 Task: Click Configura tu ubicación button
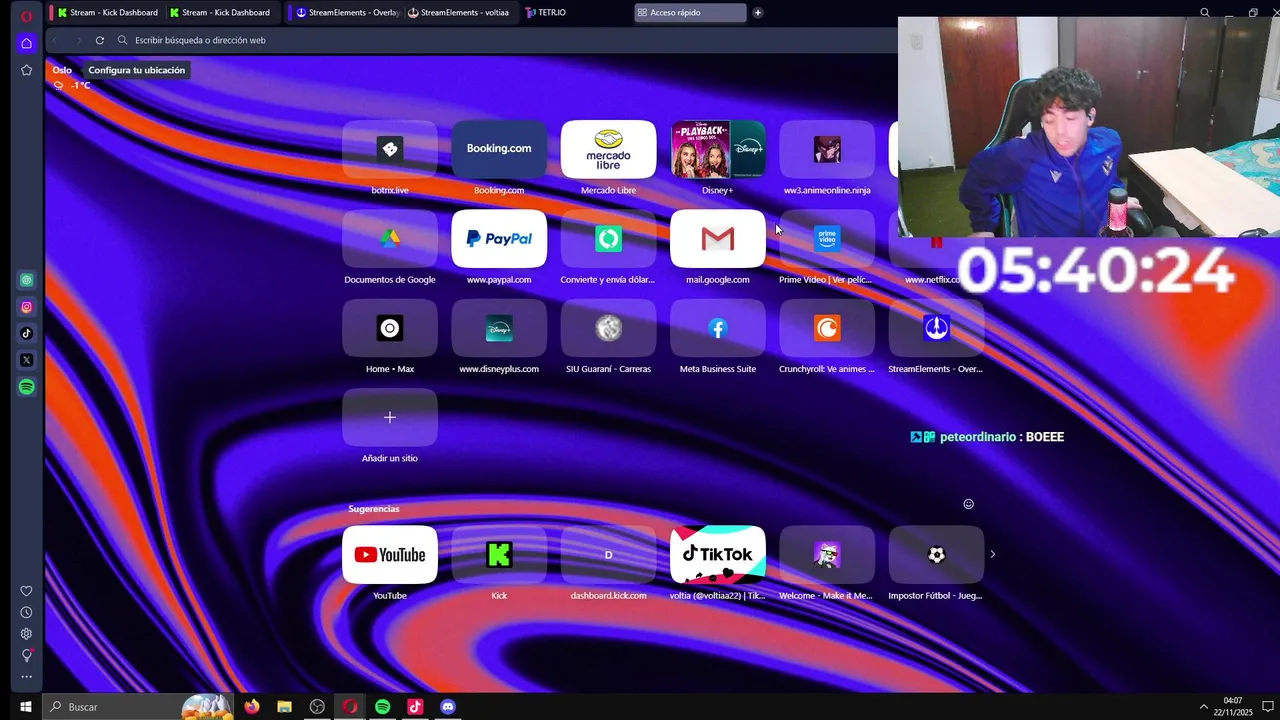137,70
